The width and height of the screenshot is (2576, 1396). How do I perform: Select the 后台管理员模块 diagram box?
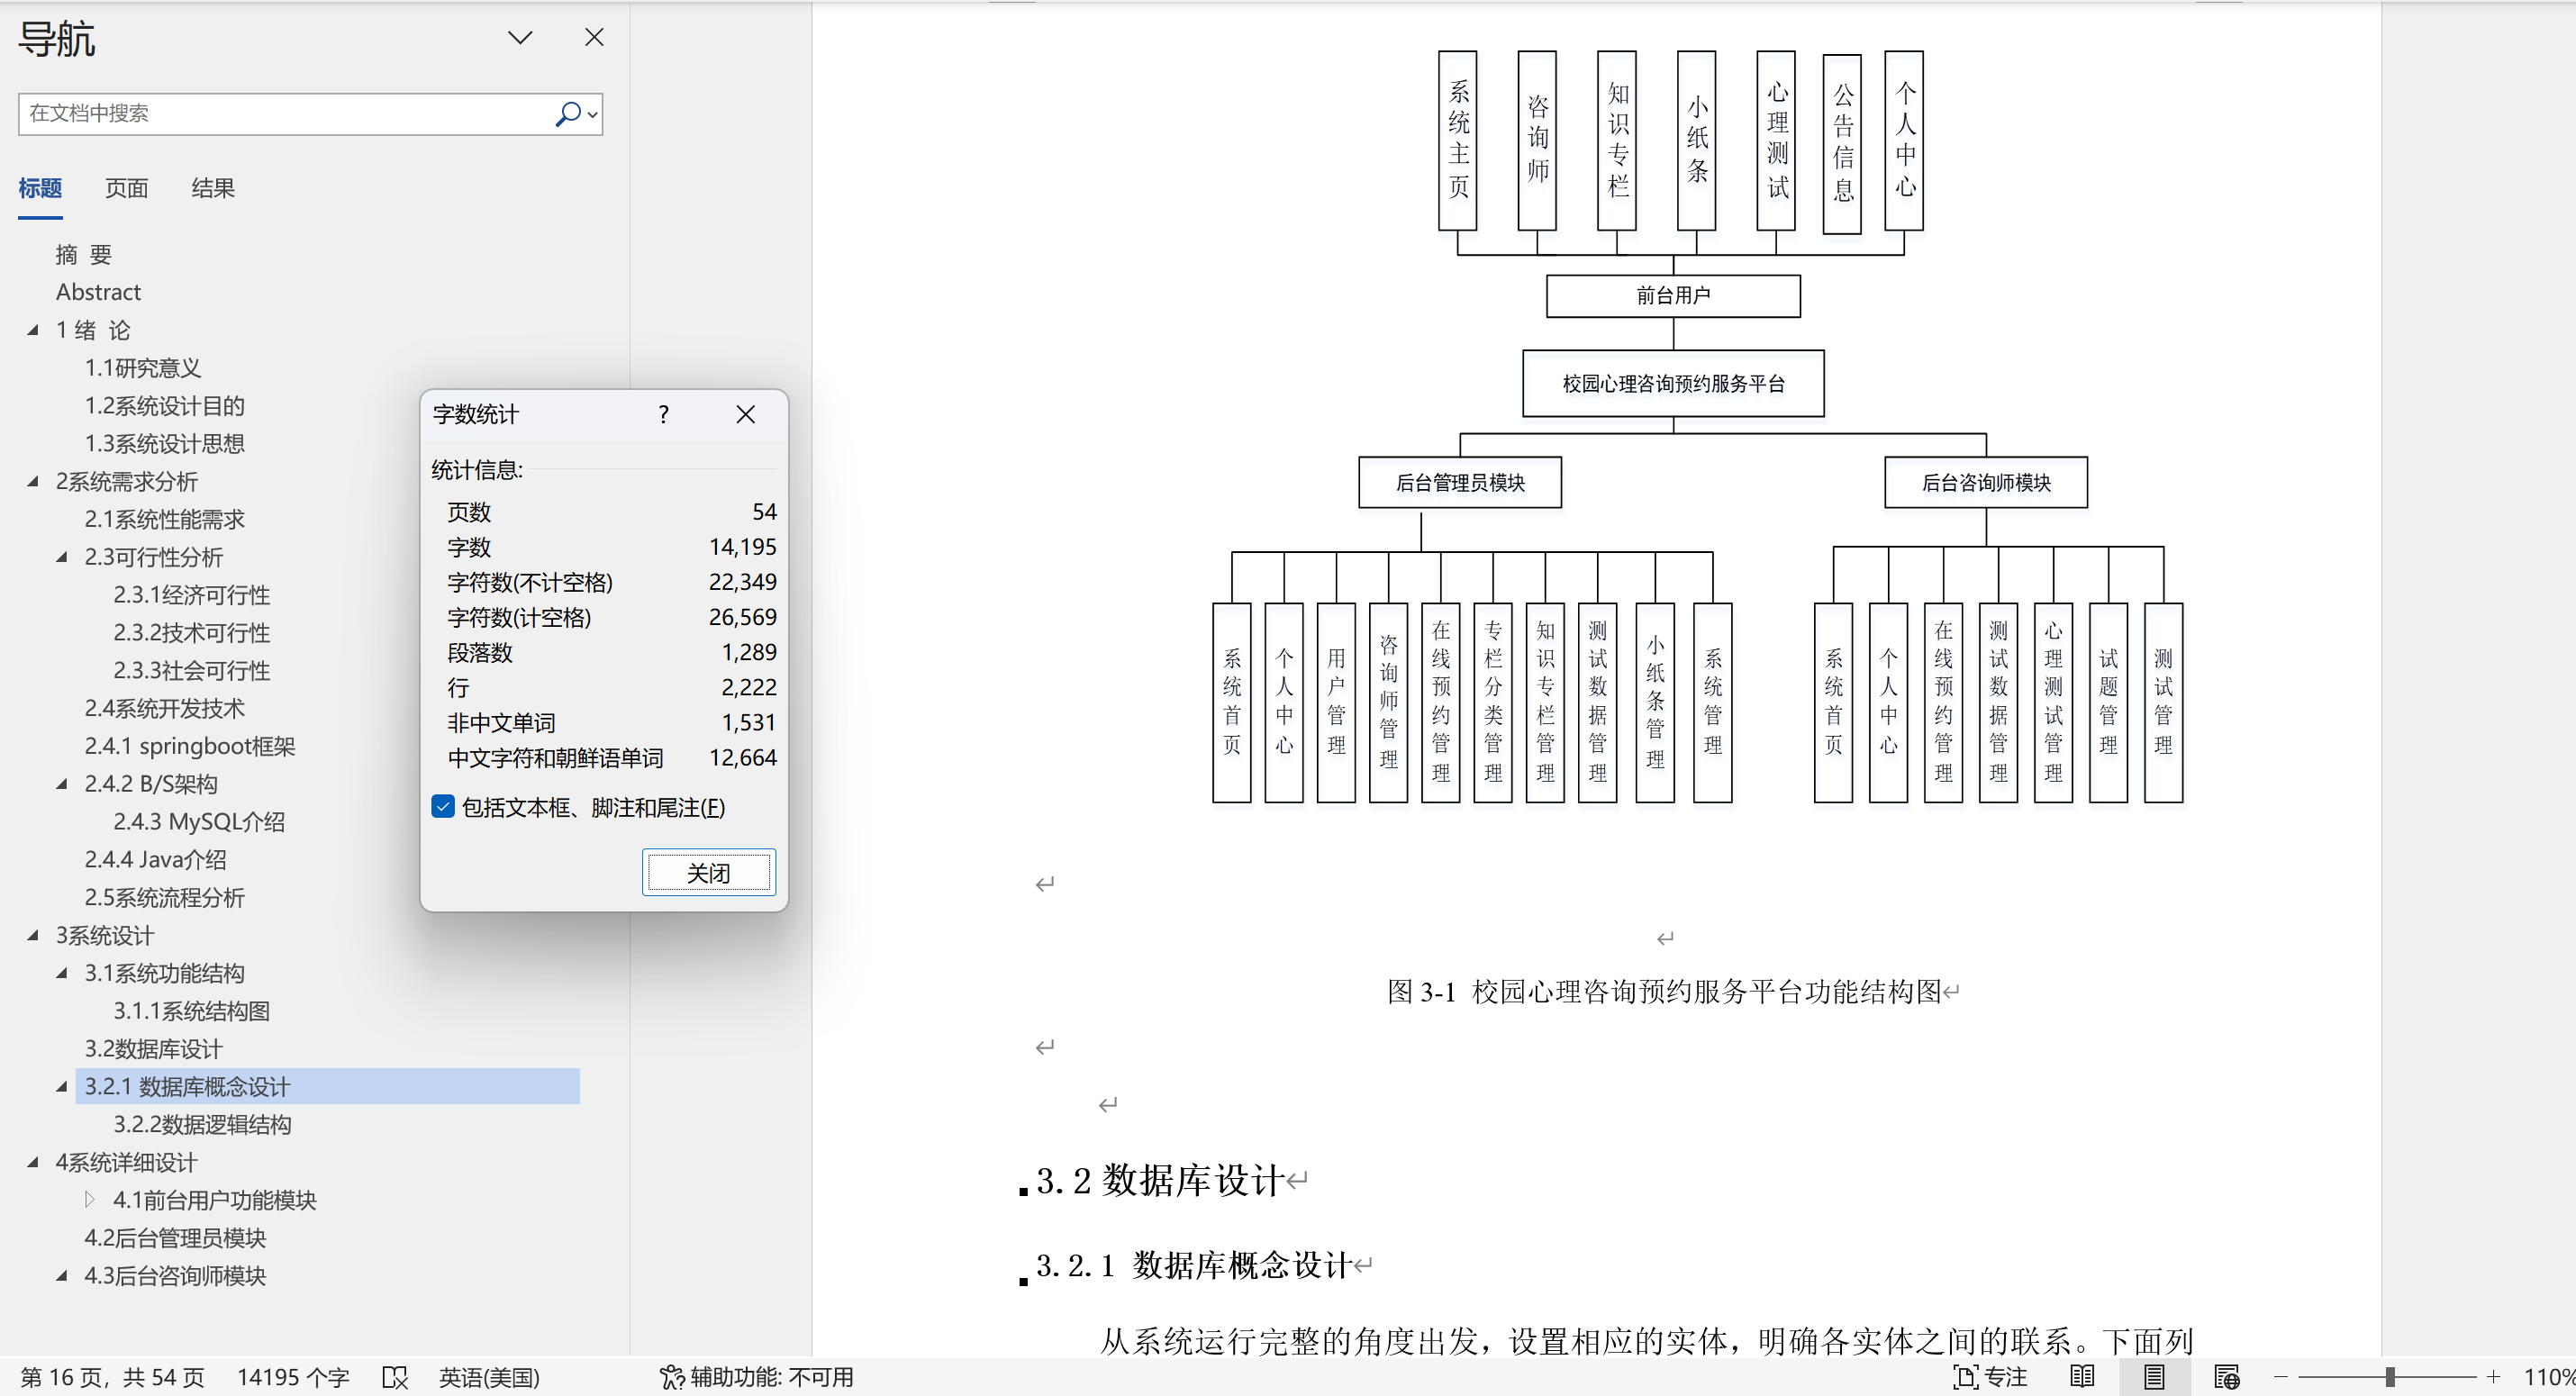pos(1460,483)
